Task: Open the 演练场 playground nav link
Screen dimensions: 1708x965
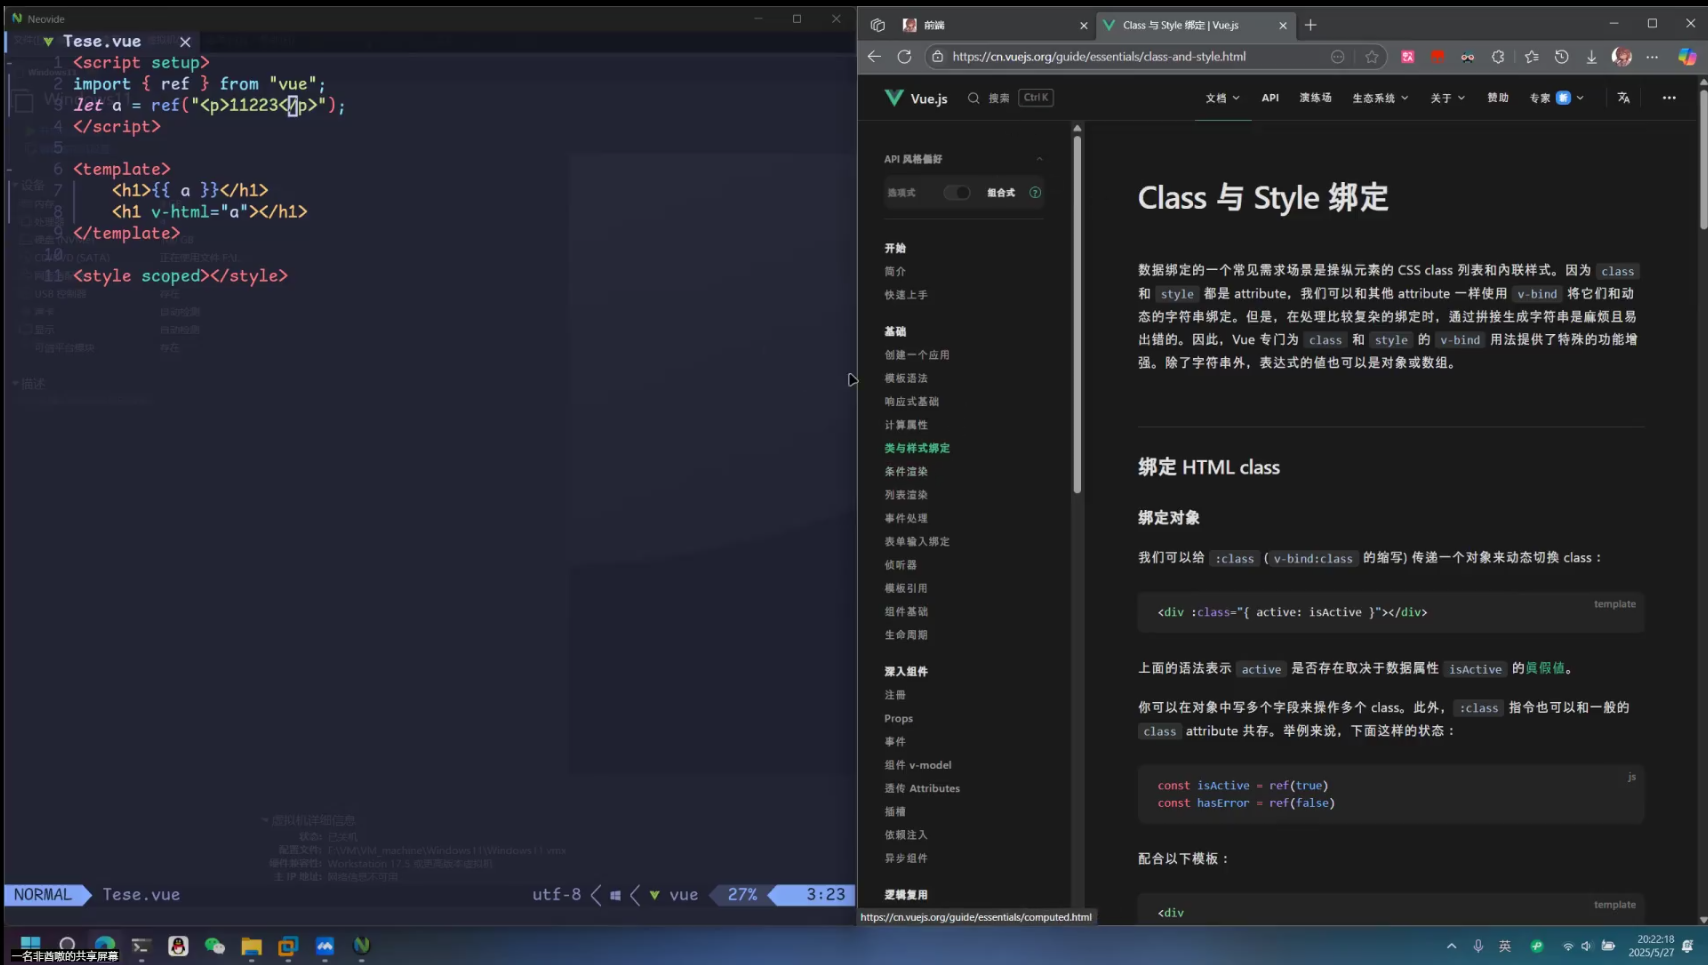Action: [x=1315, y=98]
